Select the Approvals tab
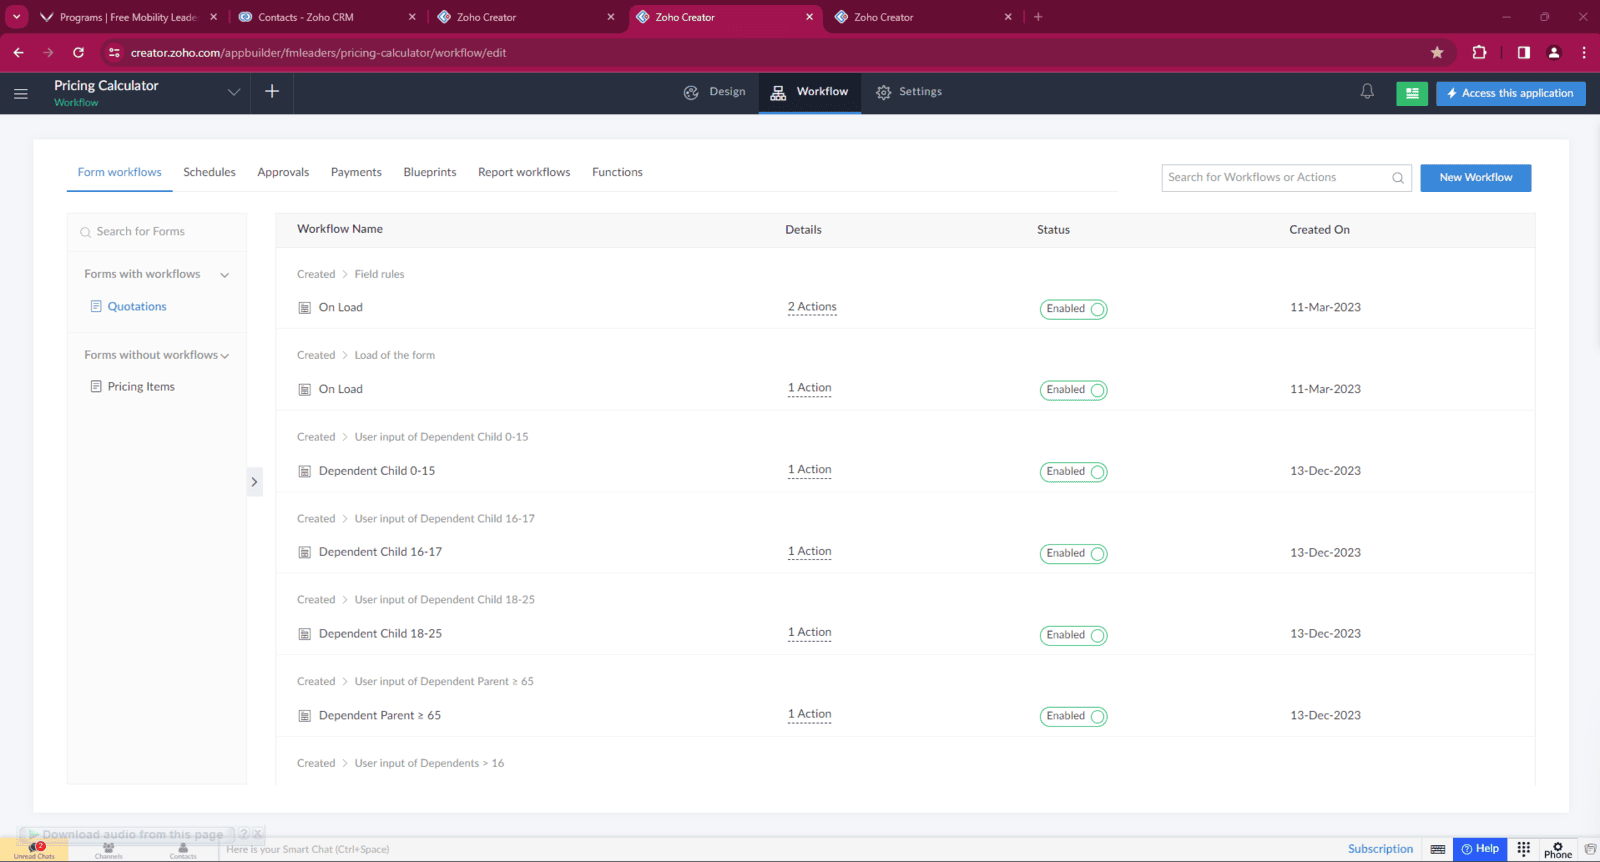 [283, 172]
